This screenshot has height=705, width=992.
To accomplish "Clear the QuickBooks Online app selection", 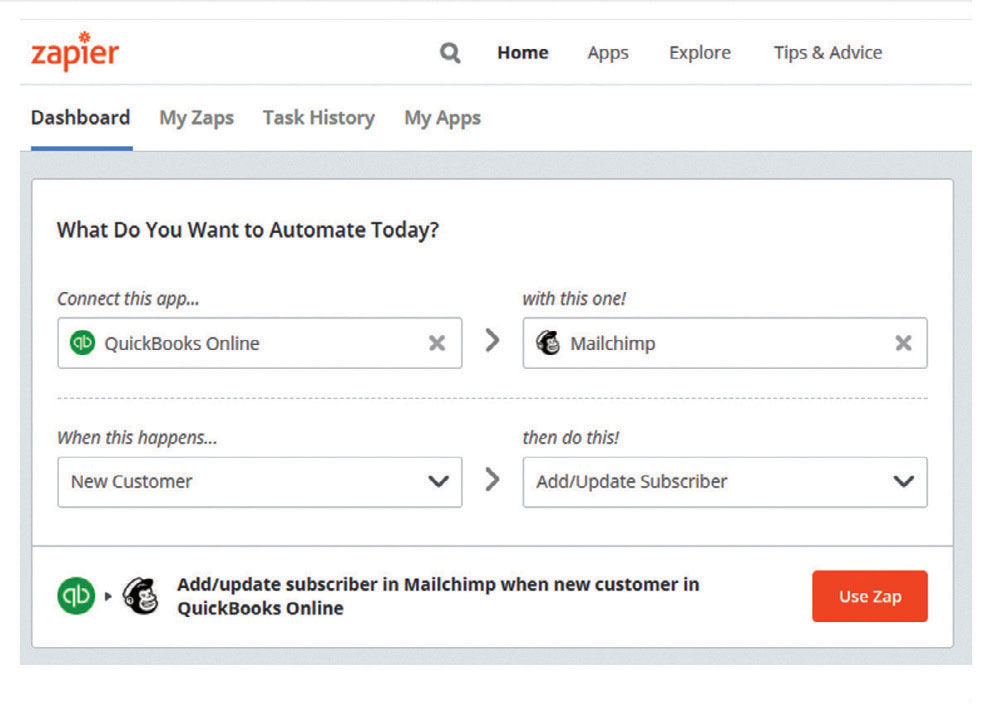I will 437,343.
